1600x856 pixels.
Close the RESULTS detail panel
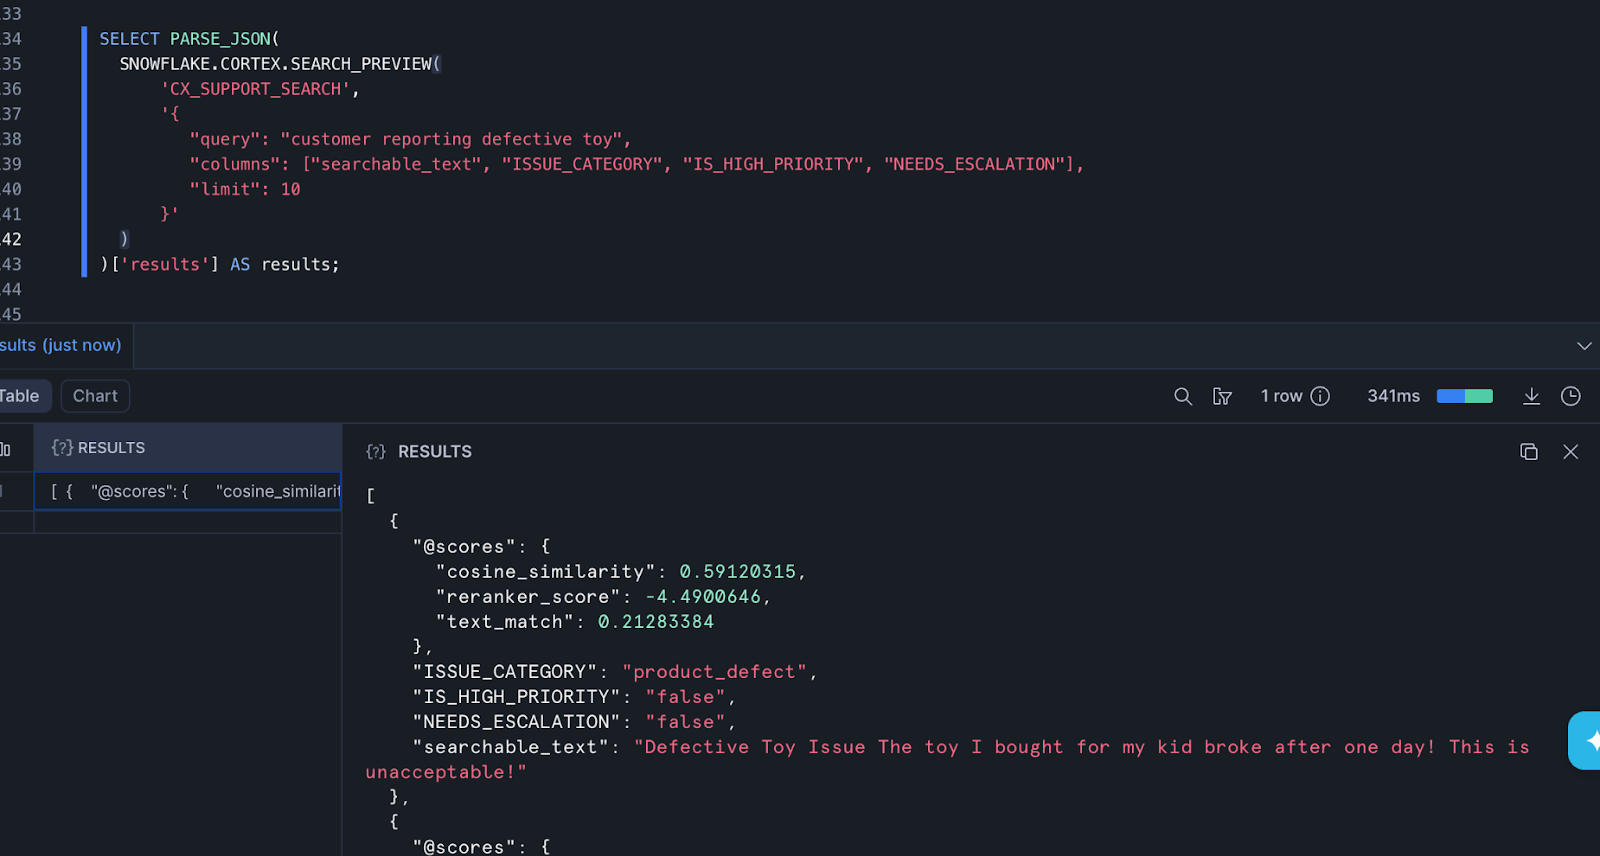click(1571, 452)
